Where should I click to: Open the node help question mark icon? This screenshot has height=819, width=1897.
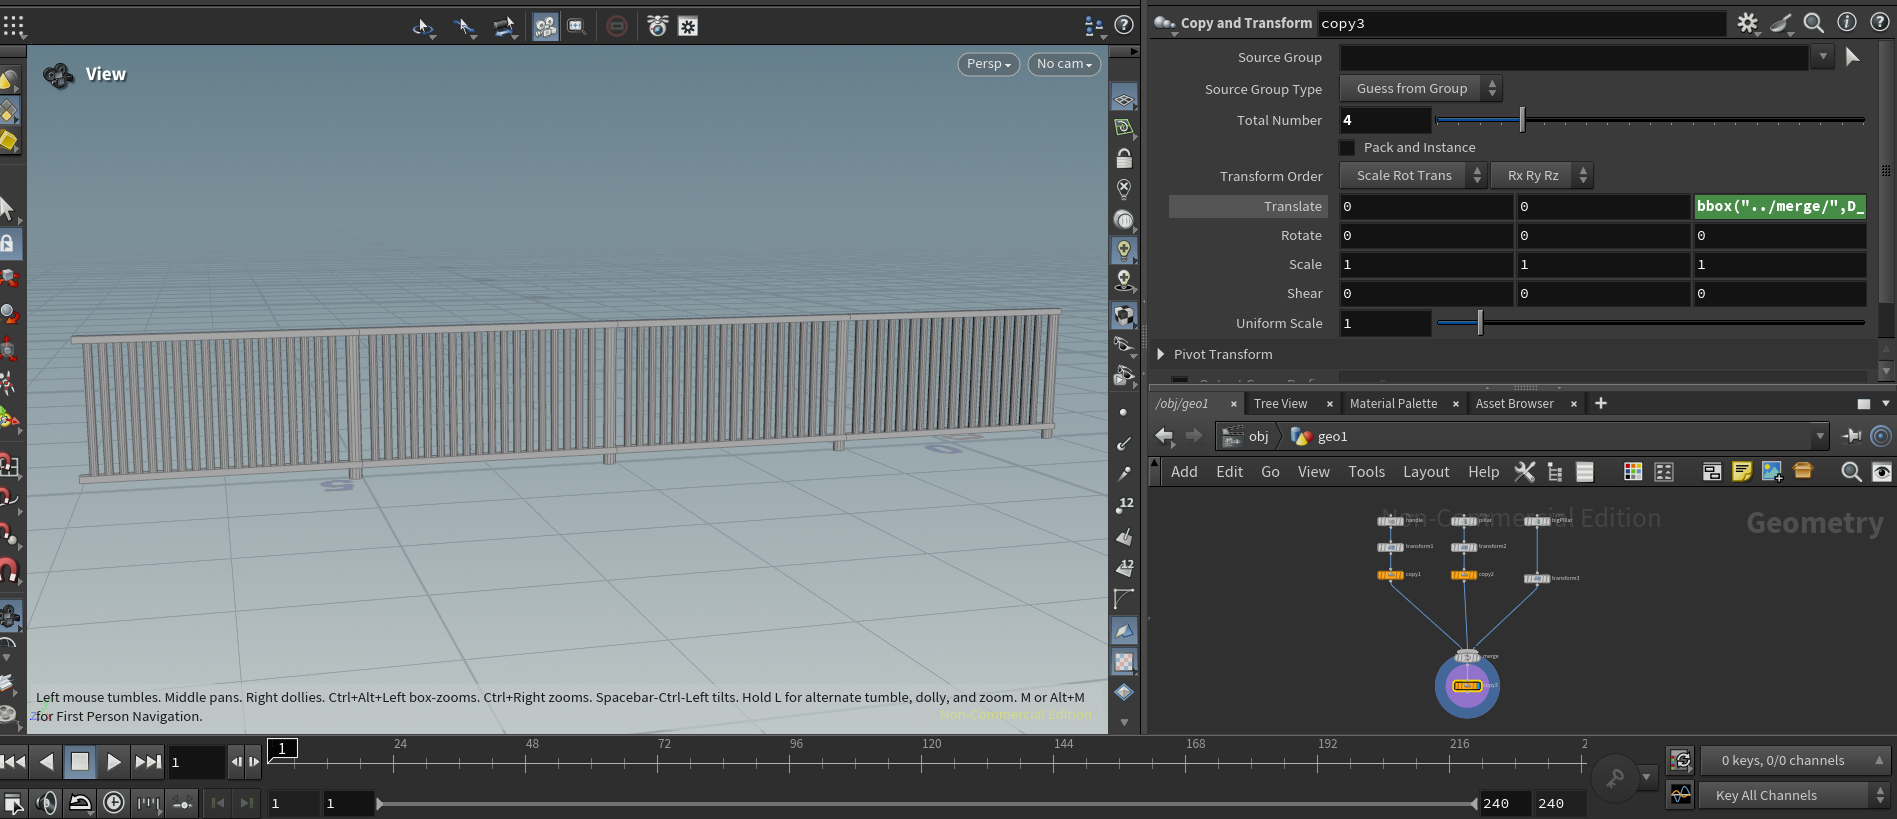point(1879,23)
